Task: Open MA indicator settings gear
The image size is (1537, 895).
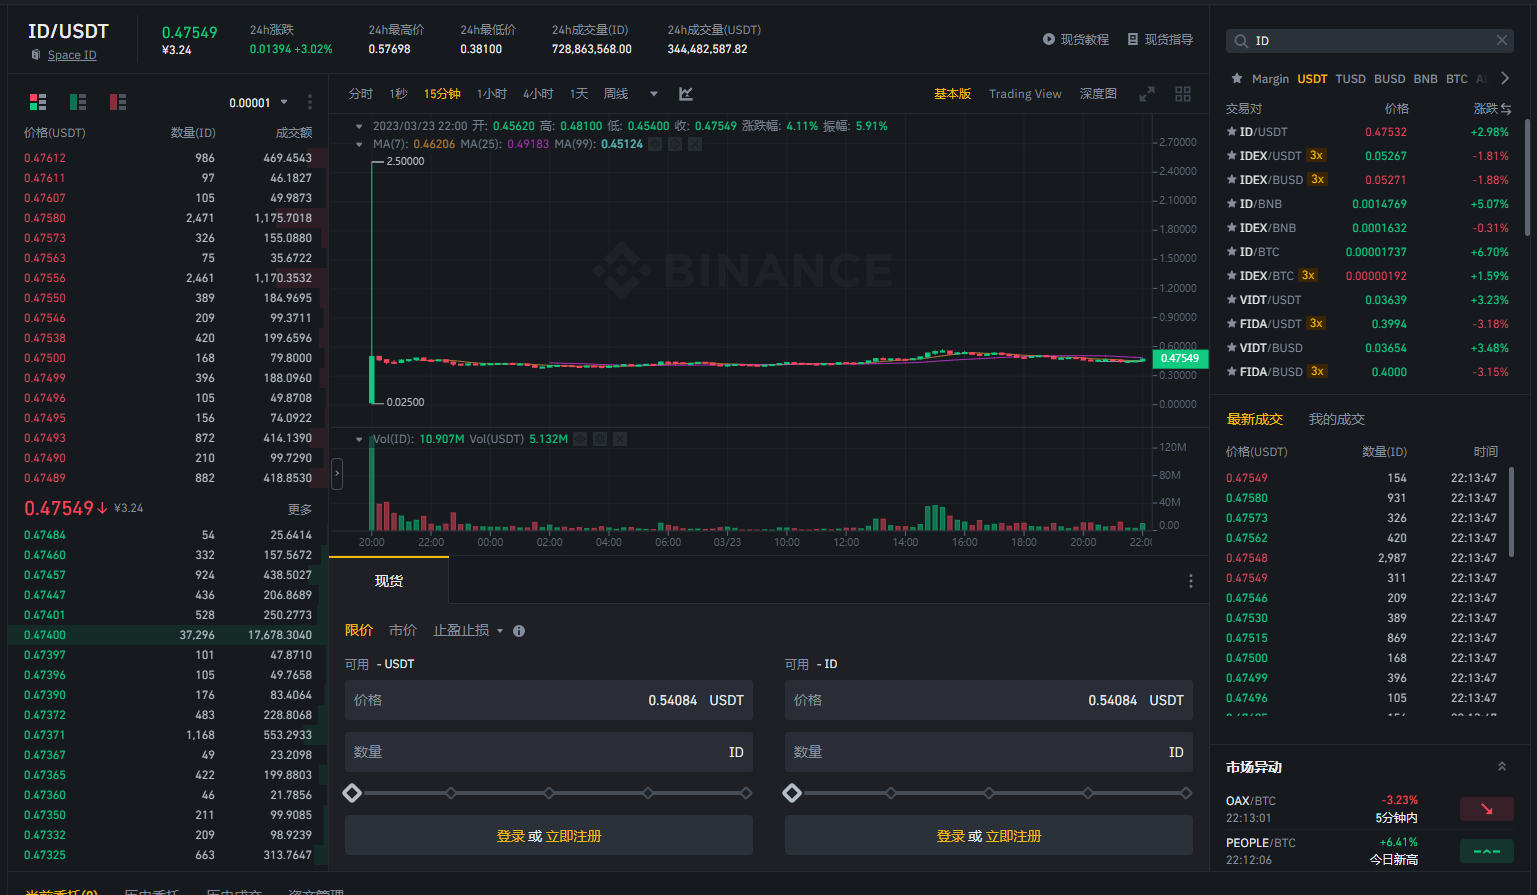Action: click(675, 144)
